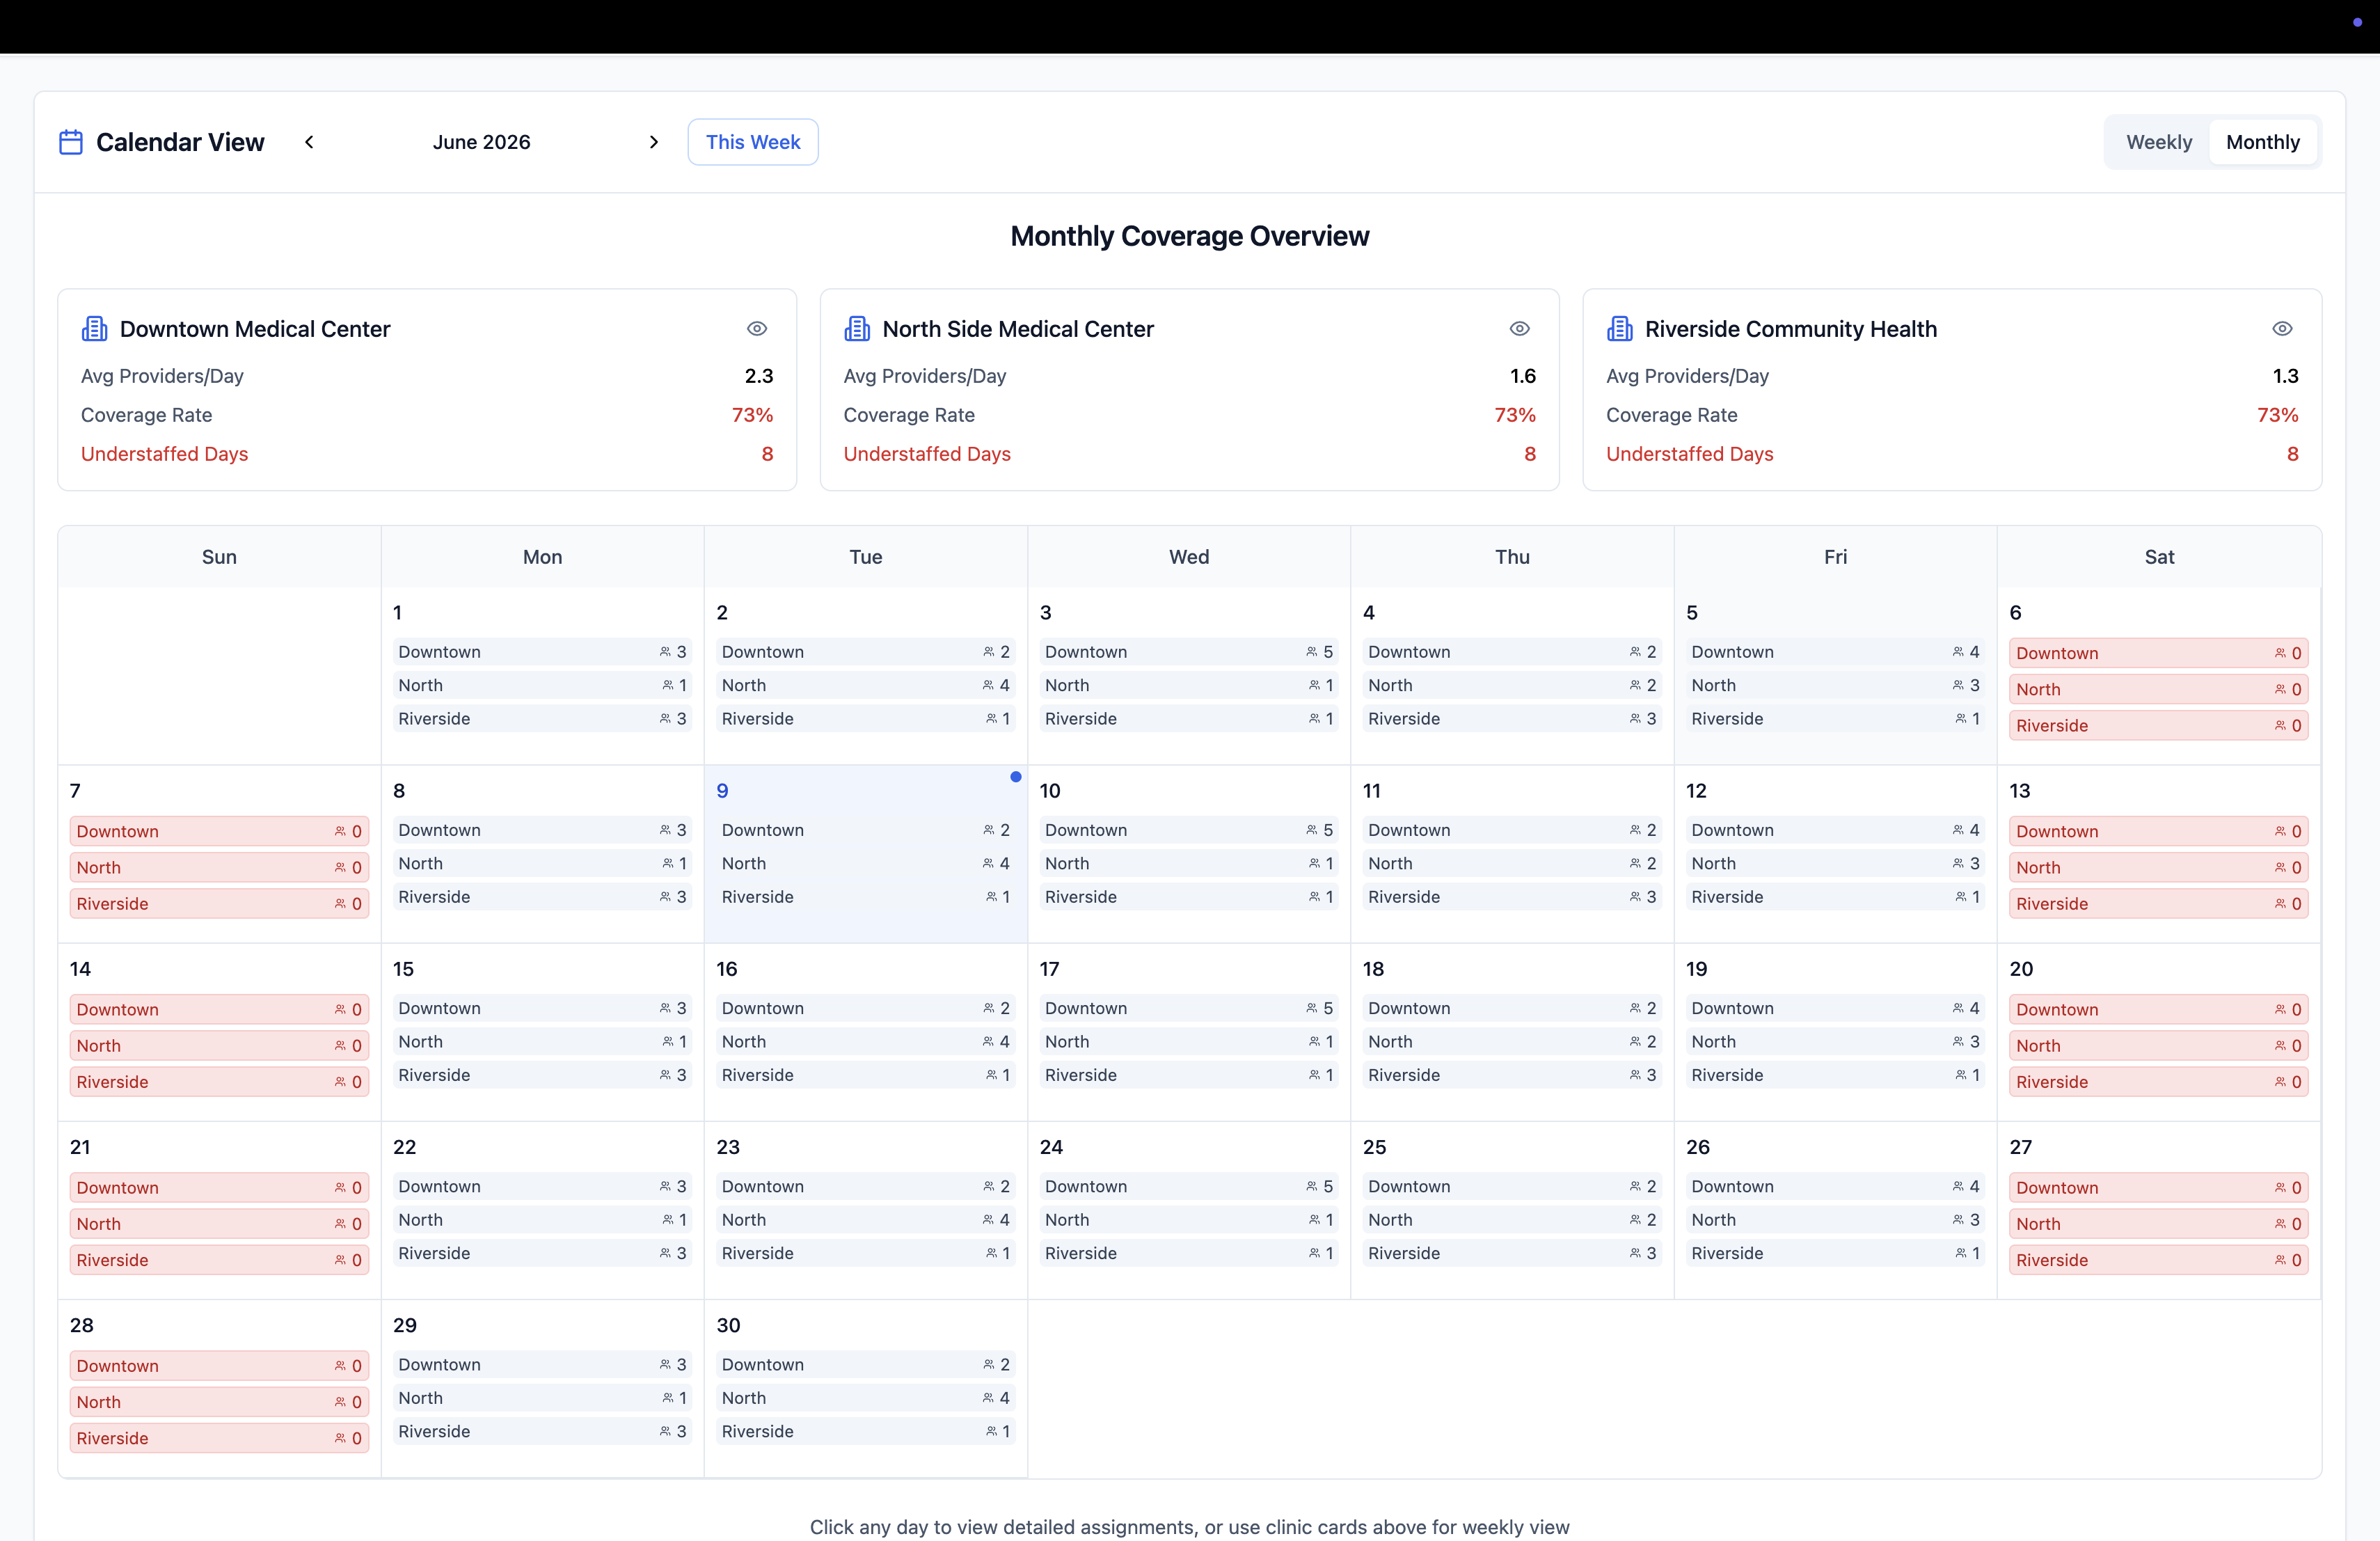Click the people icon in Riverside row June 8

click(665, 897)
